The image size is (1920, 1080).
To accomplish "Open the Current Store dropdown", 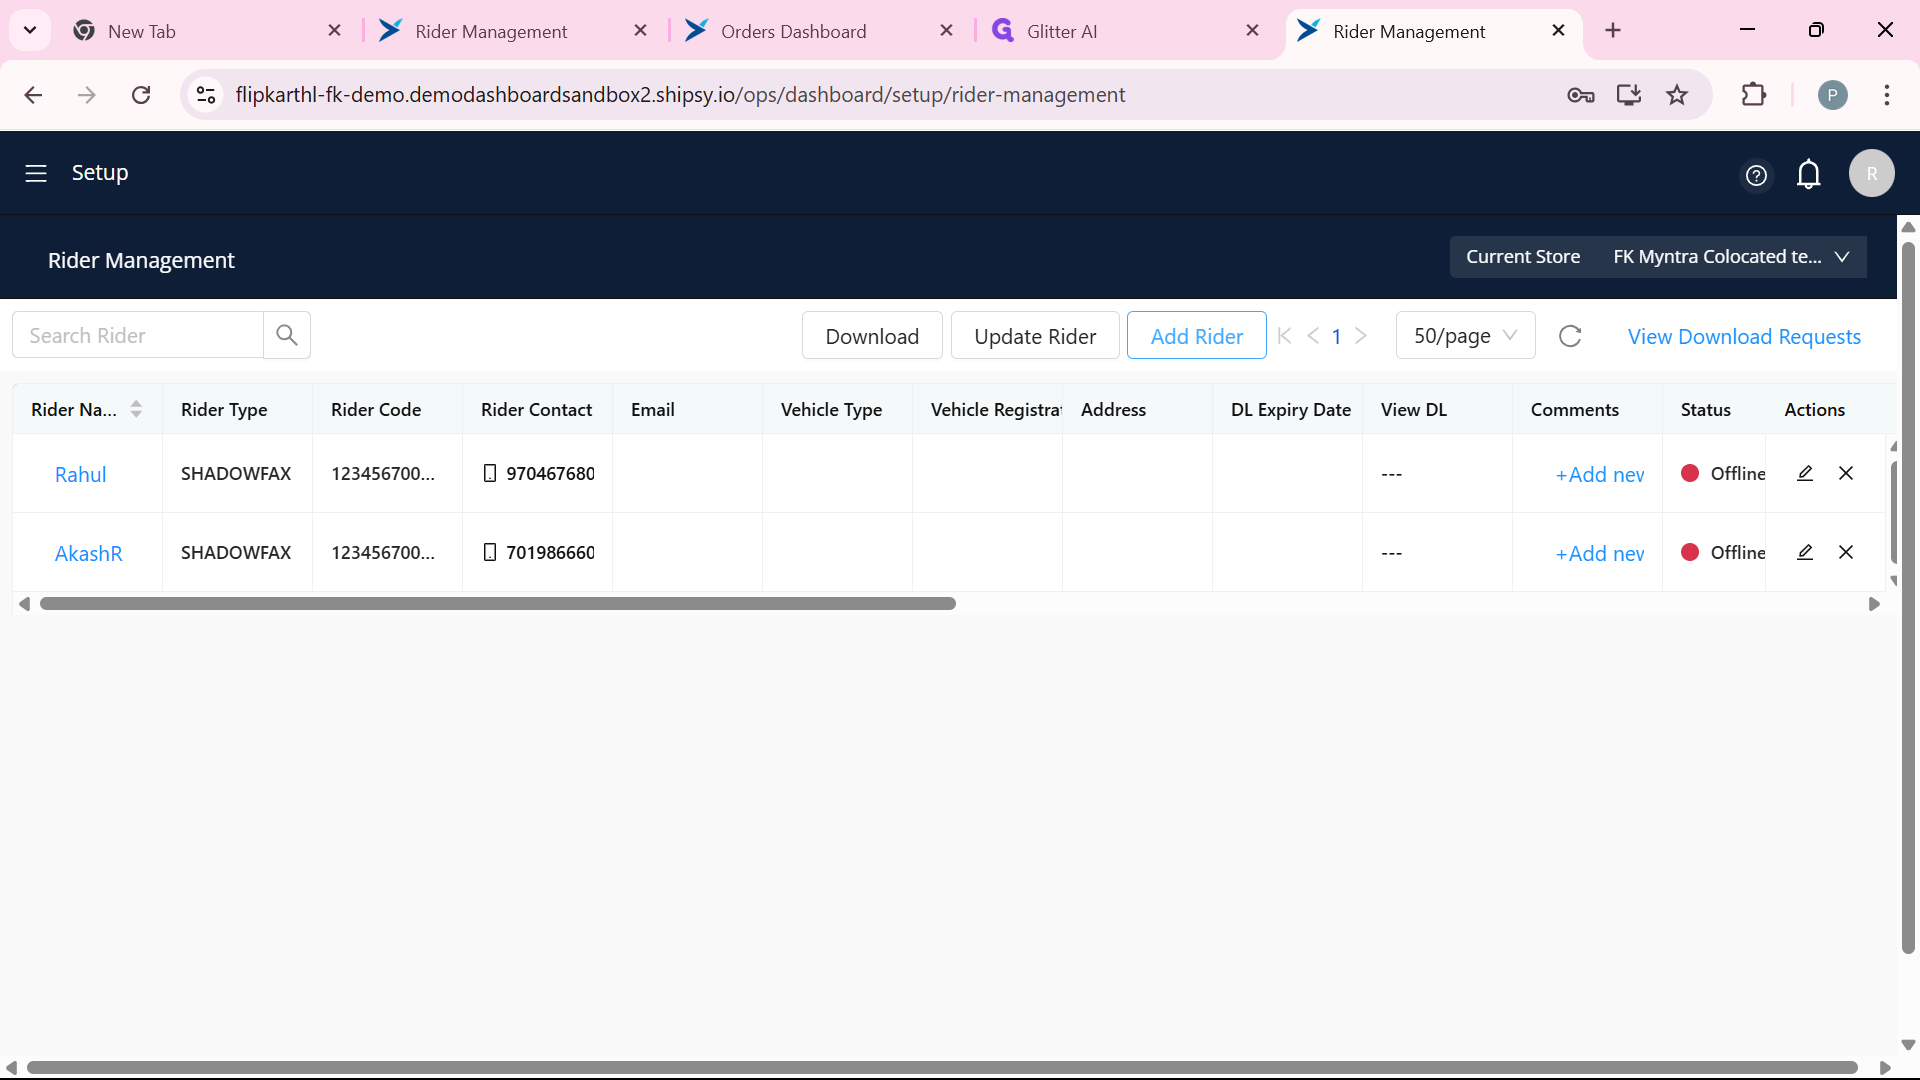I will click(x=1658, y=257).
